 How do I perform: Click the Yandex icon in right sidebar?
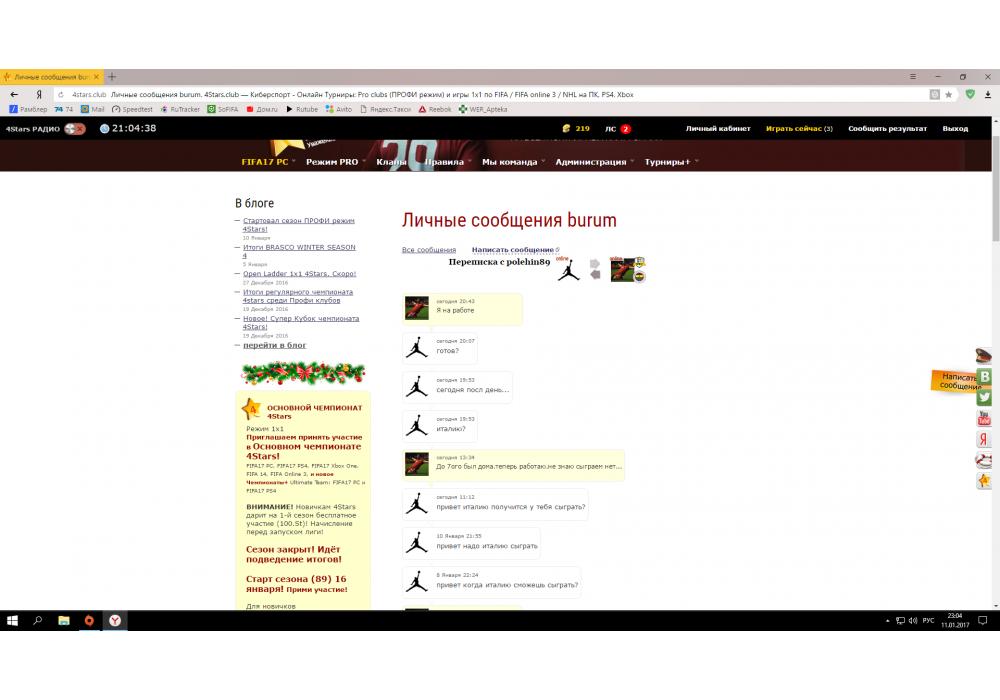pos(985,439)
